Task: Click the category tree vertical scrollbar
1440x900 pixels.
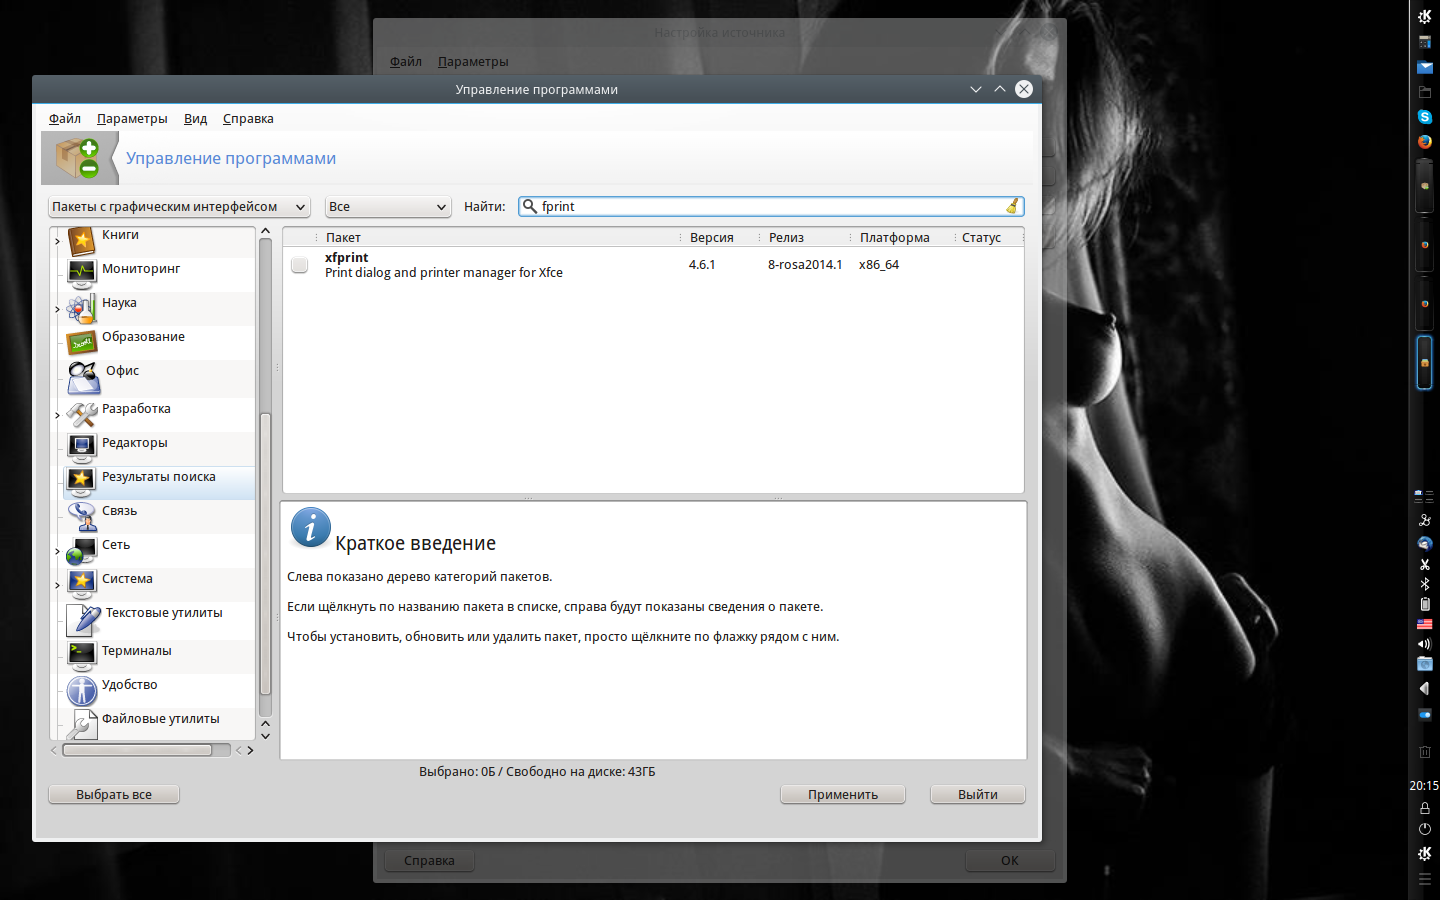Action: coord(265,553)
